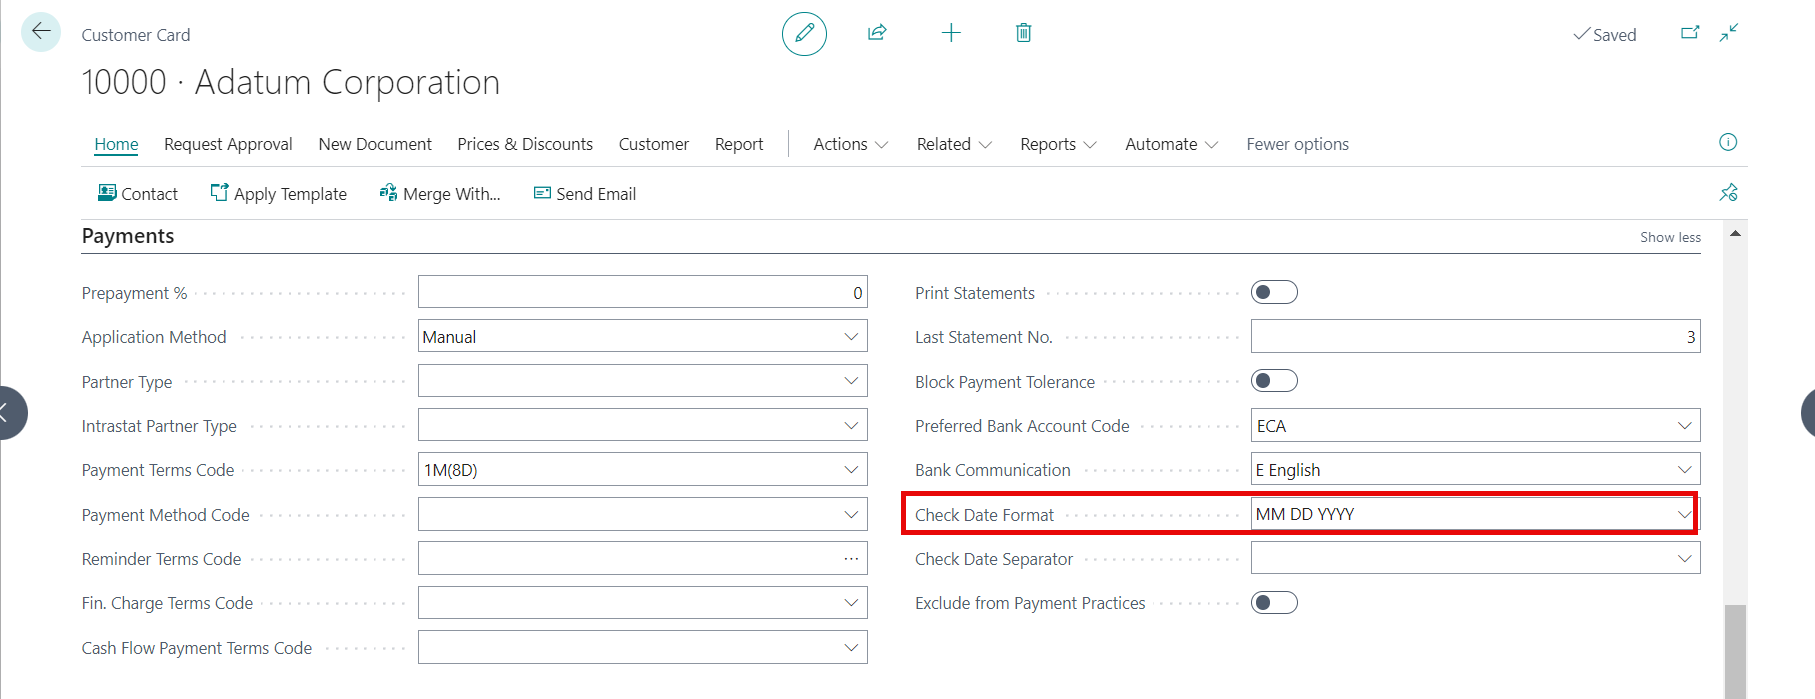The image size is (1815, 699).
Task: Click the collapse page arrows icon
Action: pos(1729,33)
